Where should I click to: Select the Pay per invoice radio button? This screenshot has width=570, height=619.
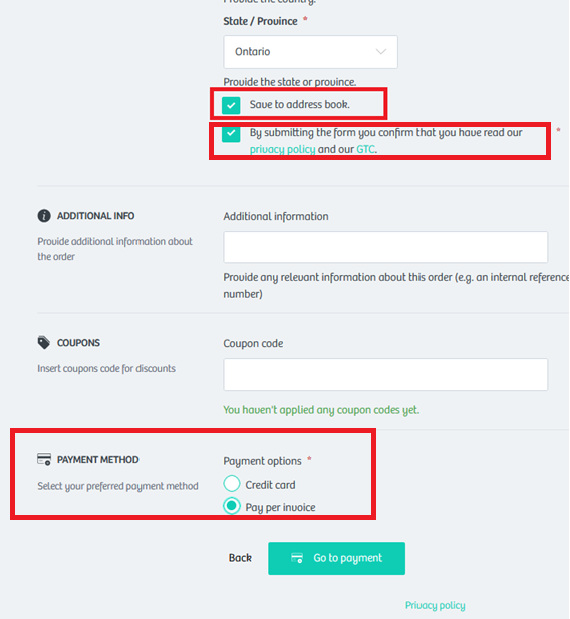click(232, 506)
